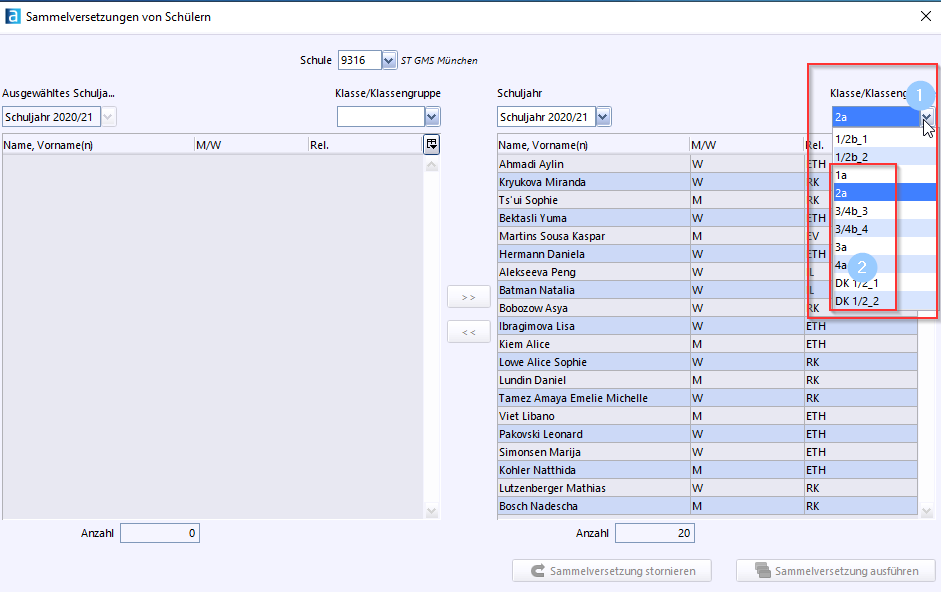
Task: Open left Klasse/Klassengruppe dropdown
Action: 432,116
